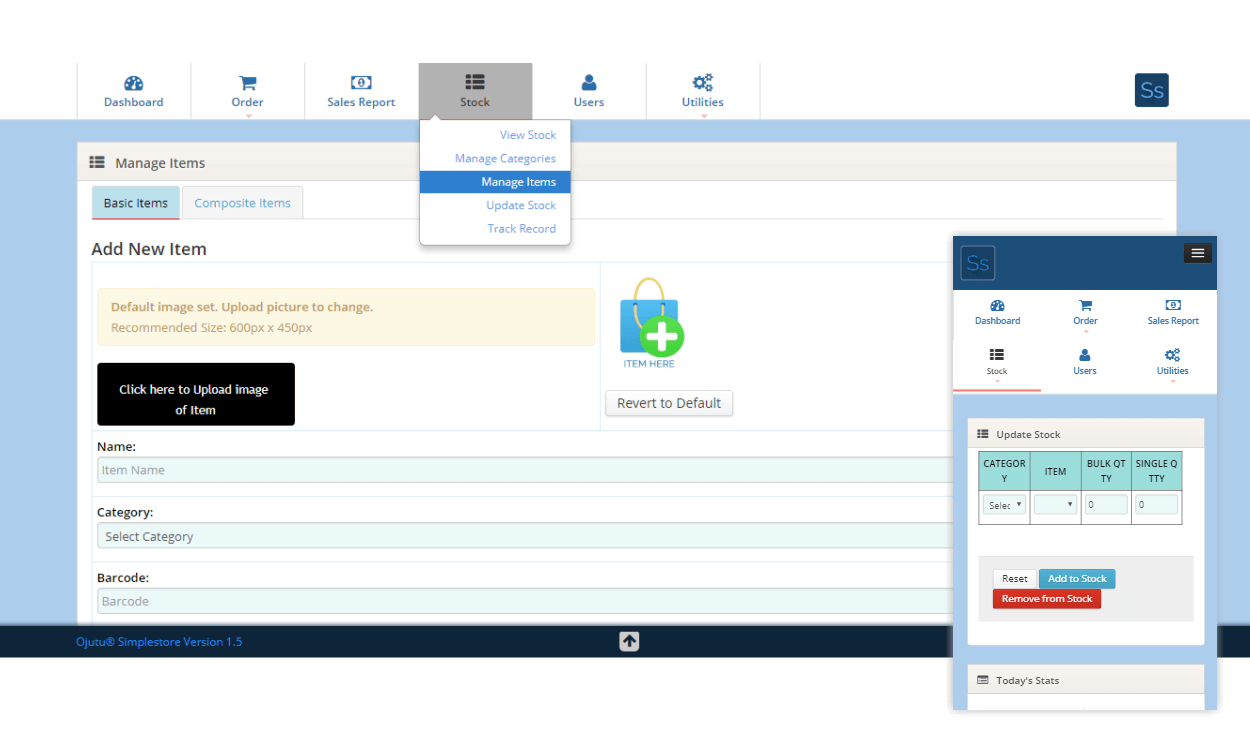Click the Stock list icon in main navbar
The height and width of the screenshot is (750, 1250).
tap(475, 83)
